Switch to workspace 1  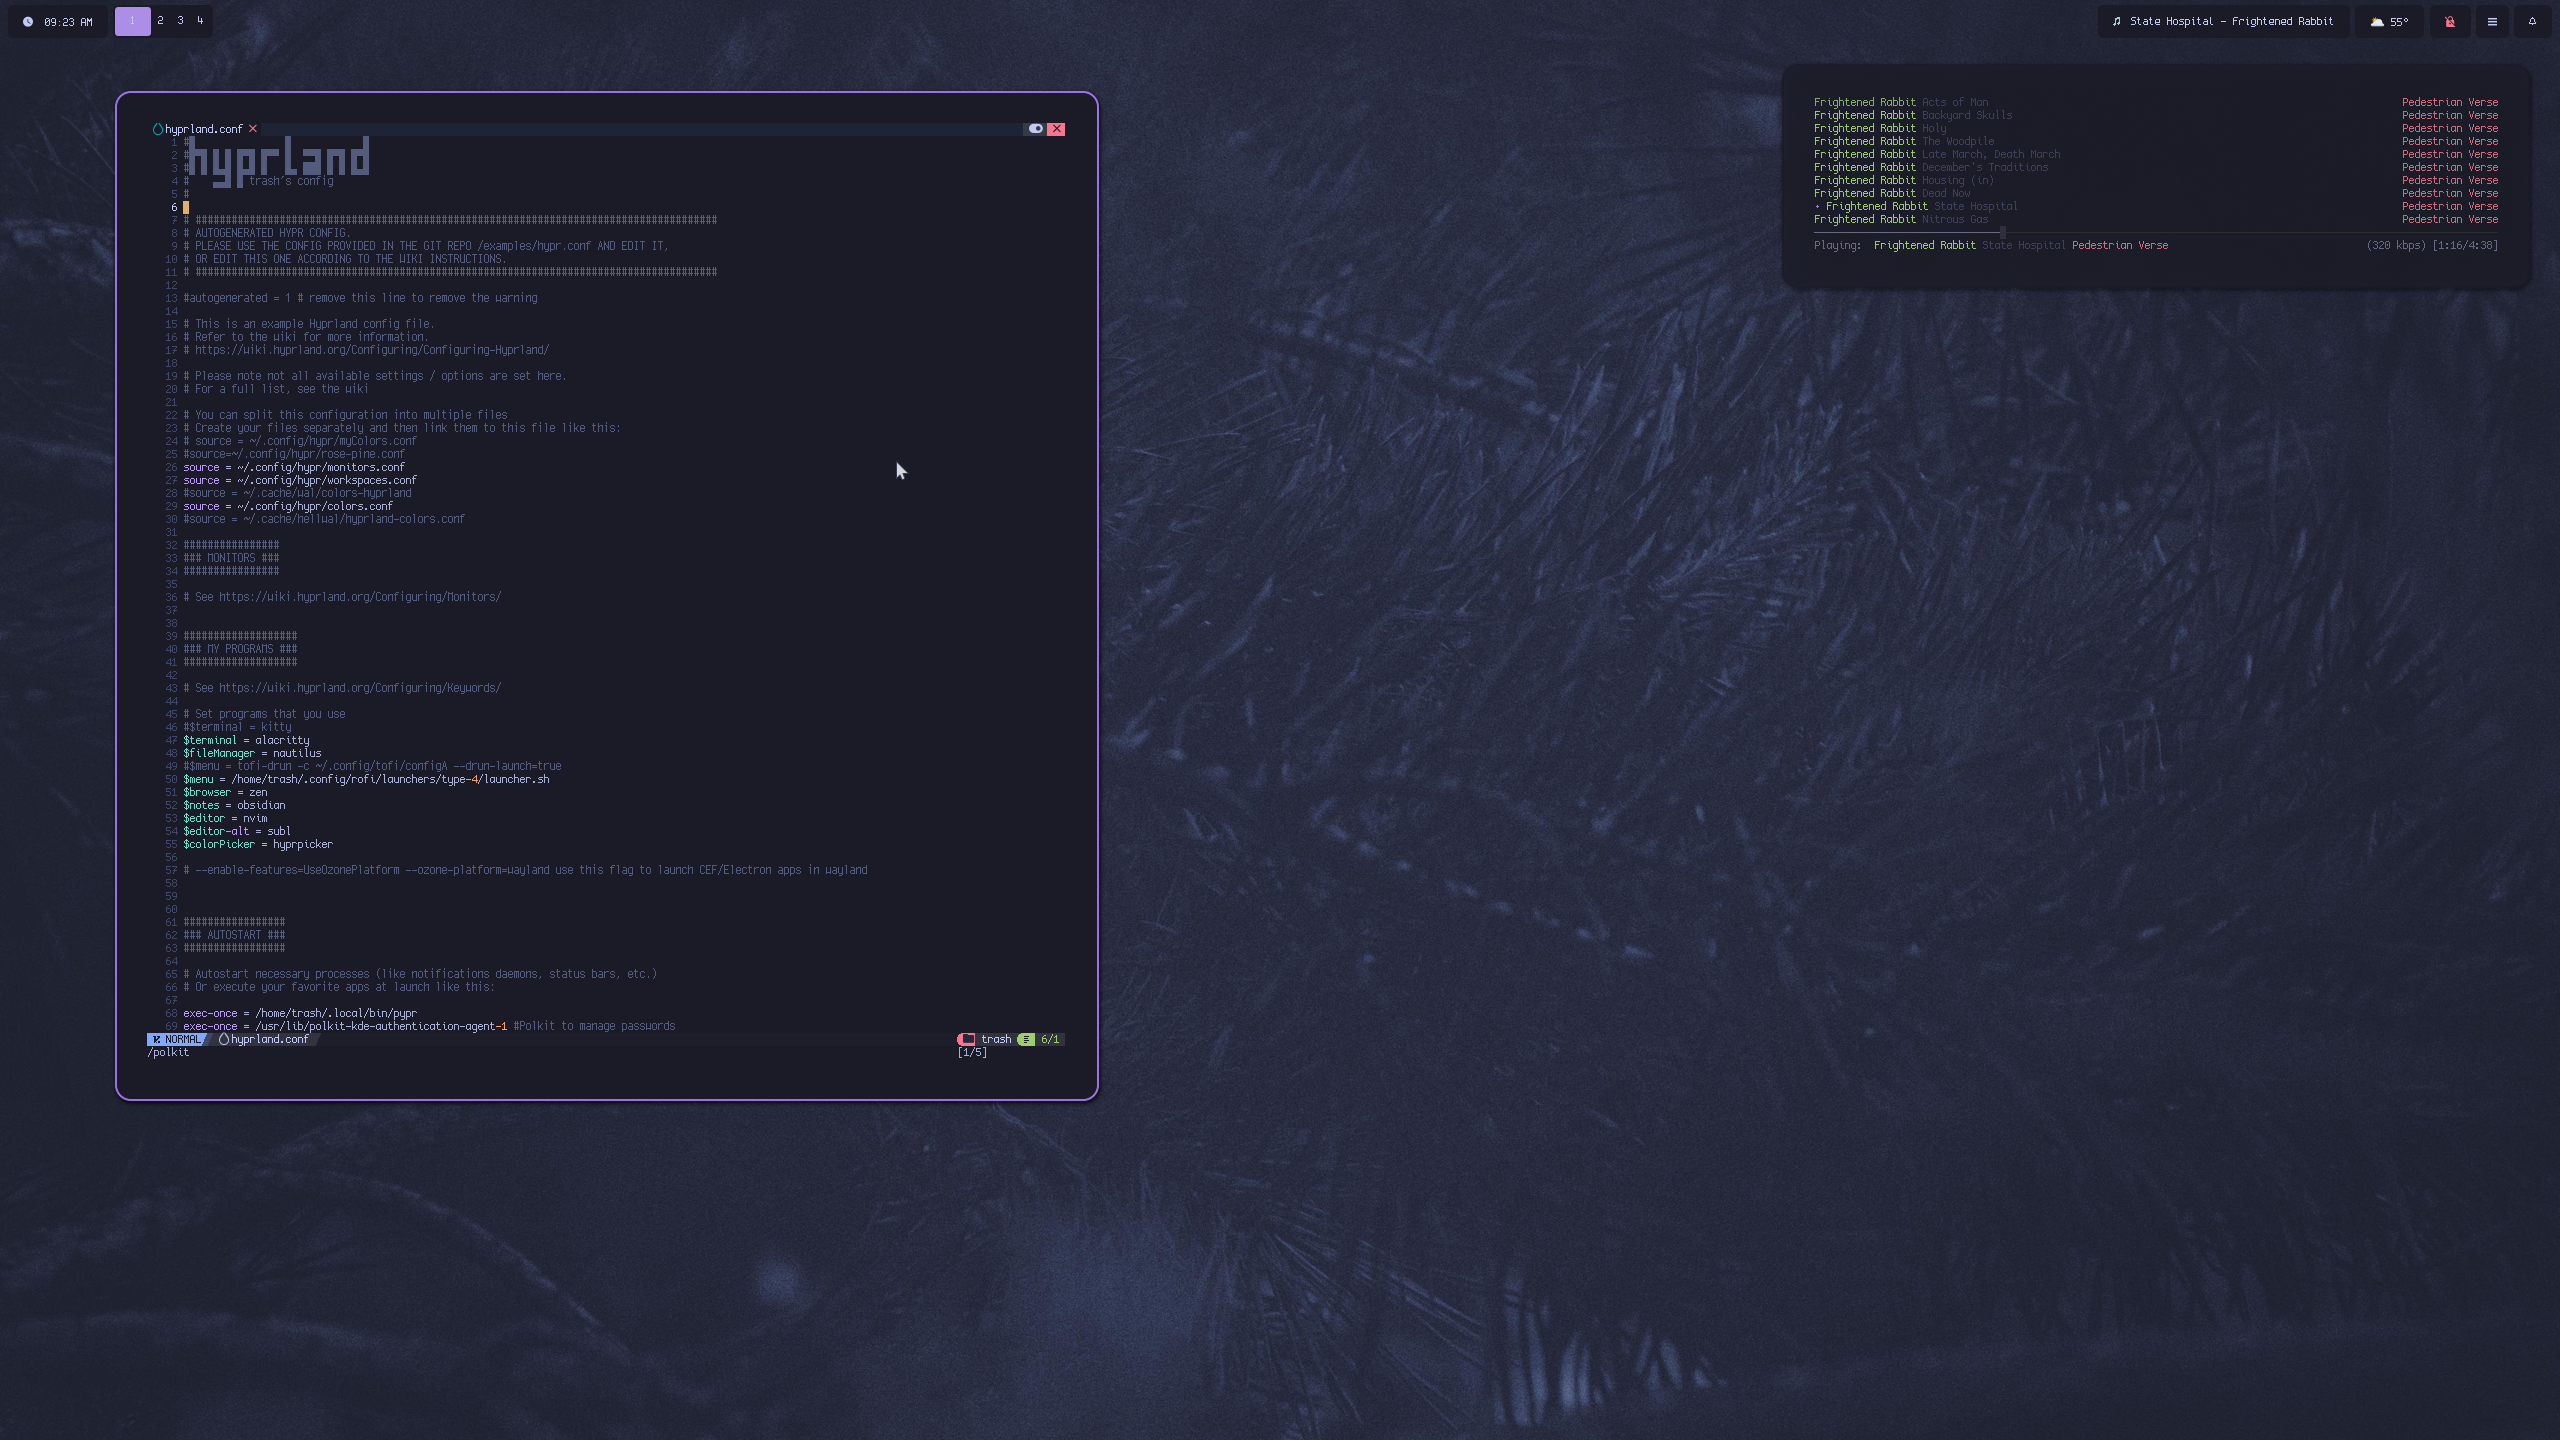pos(132,21)
